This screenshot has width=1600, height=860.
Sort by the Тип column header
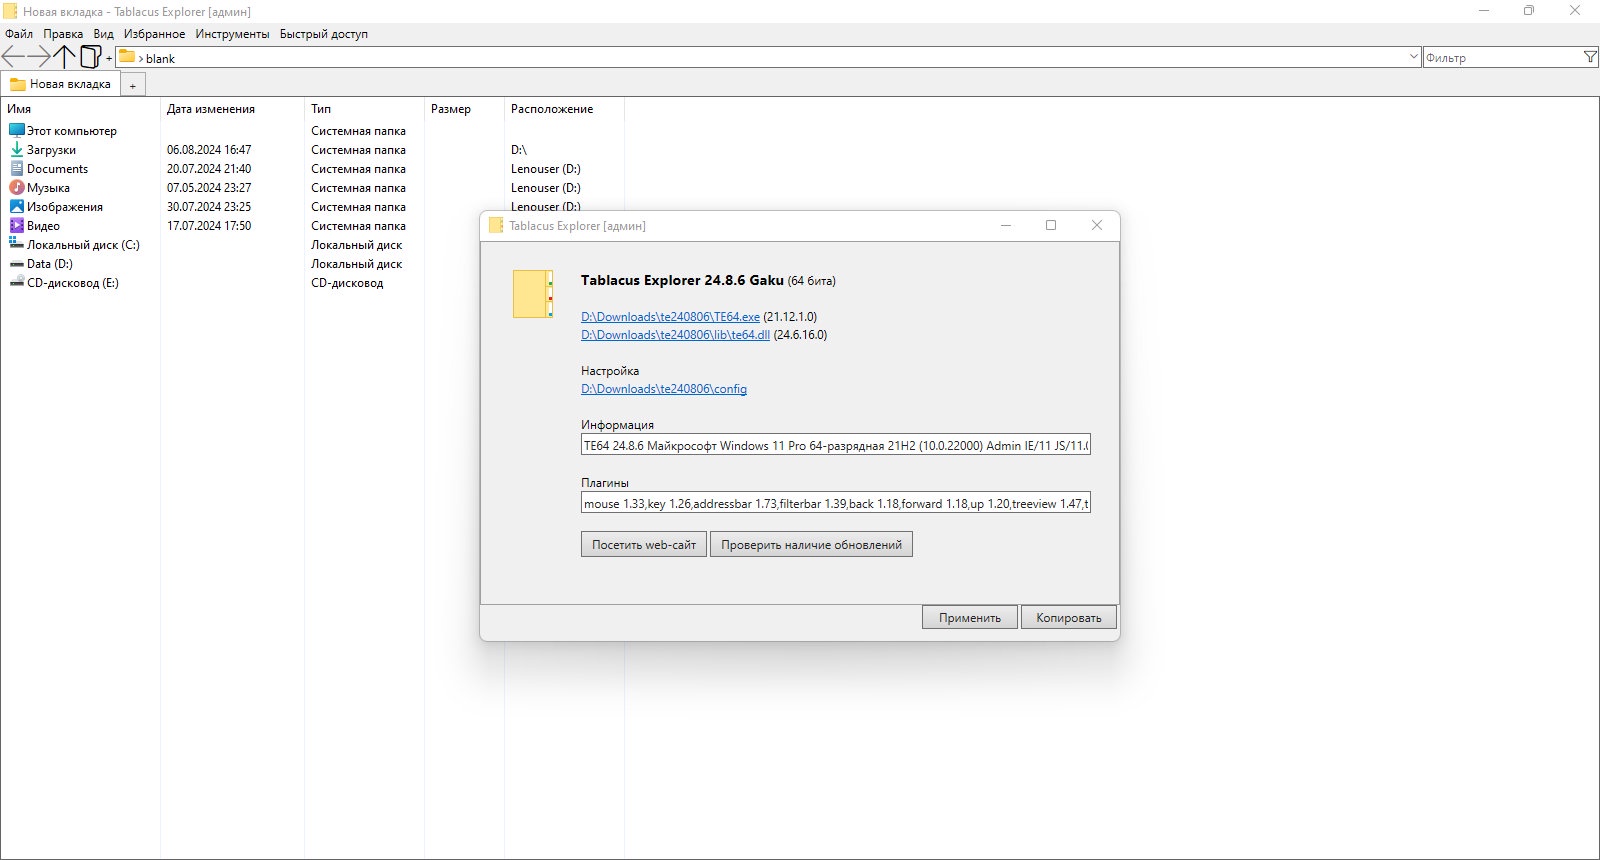364,109
